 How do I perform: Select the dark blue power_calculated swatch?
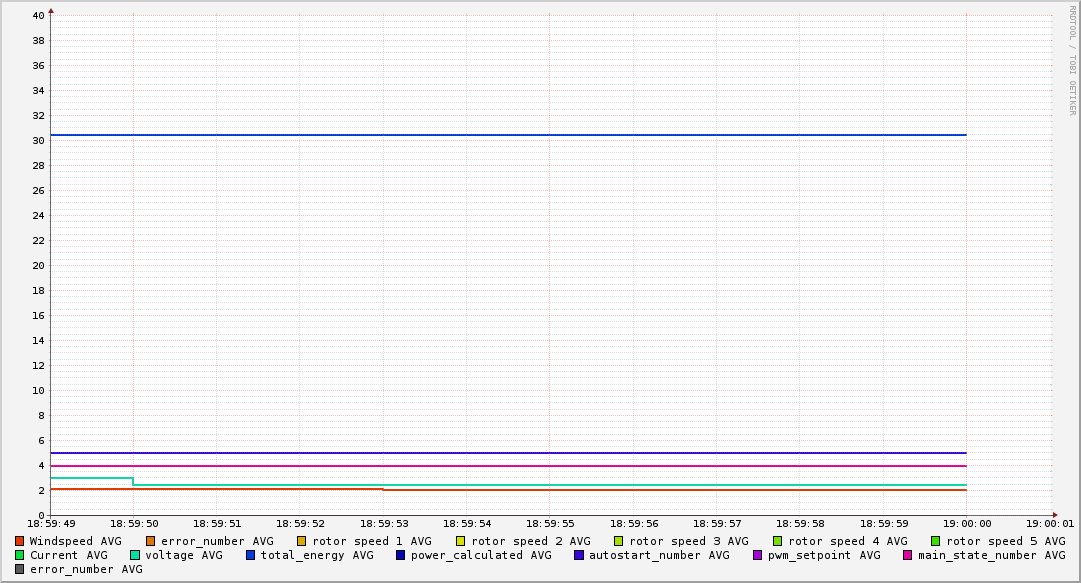[401, 555]
